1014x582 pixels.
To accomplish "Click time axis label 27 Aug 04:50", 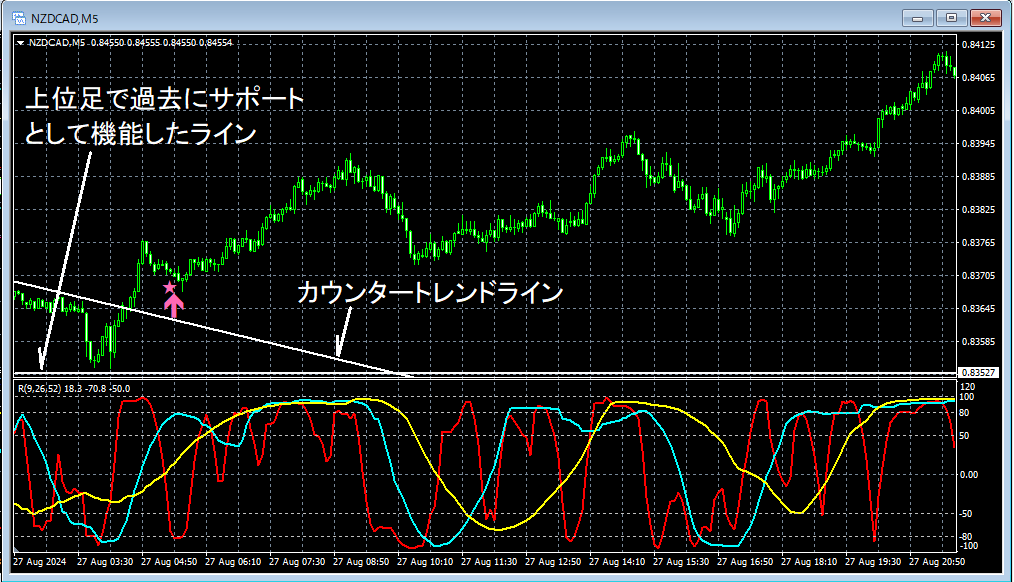I will point(169,562).
